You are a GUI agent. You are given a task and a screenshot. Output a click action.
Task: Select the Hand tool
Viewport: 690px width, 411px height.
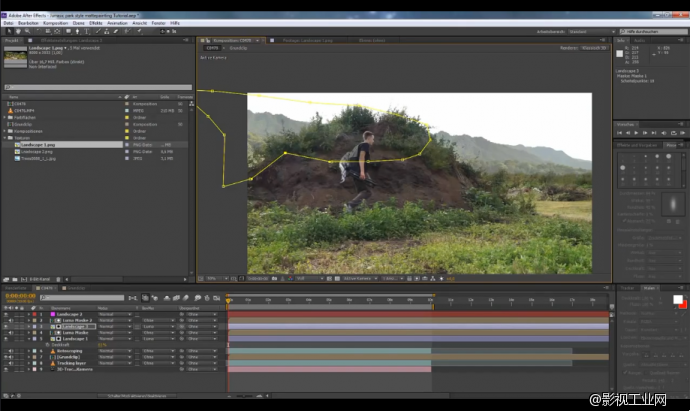(18, 31)
